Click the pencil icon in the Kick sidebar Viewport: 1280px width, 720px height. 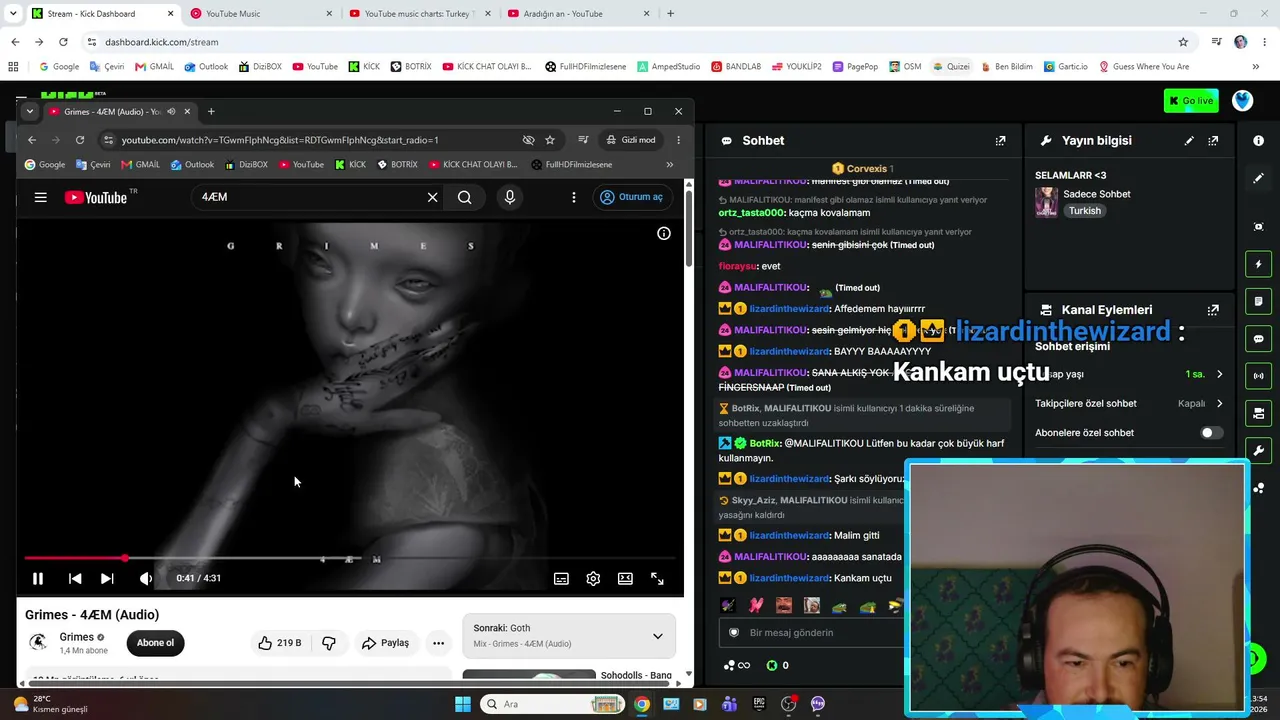click(x=1258, y=178)
